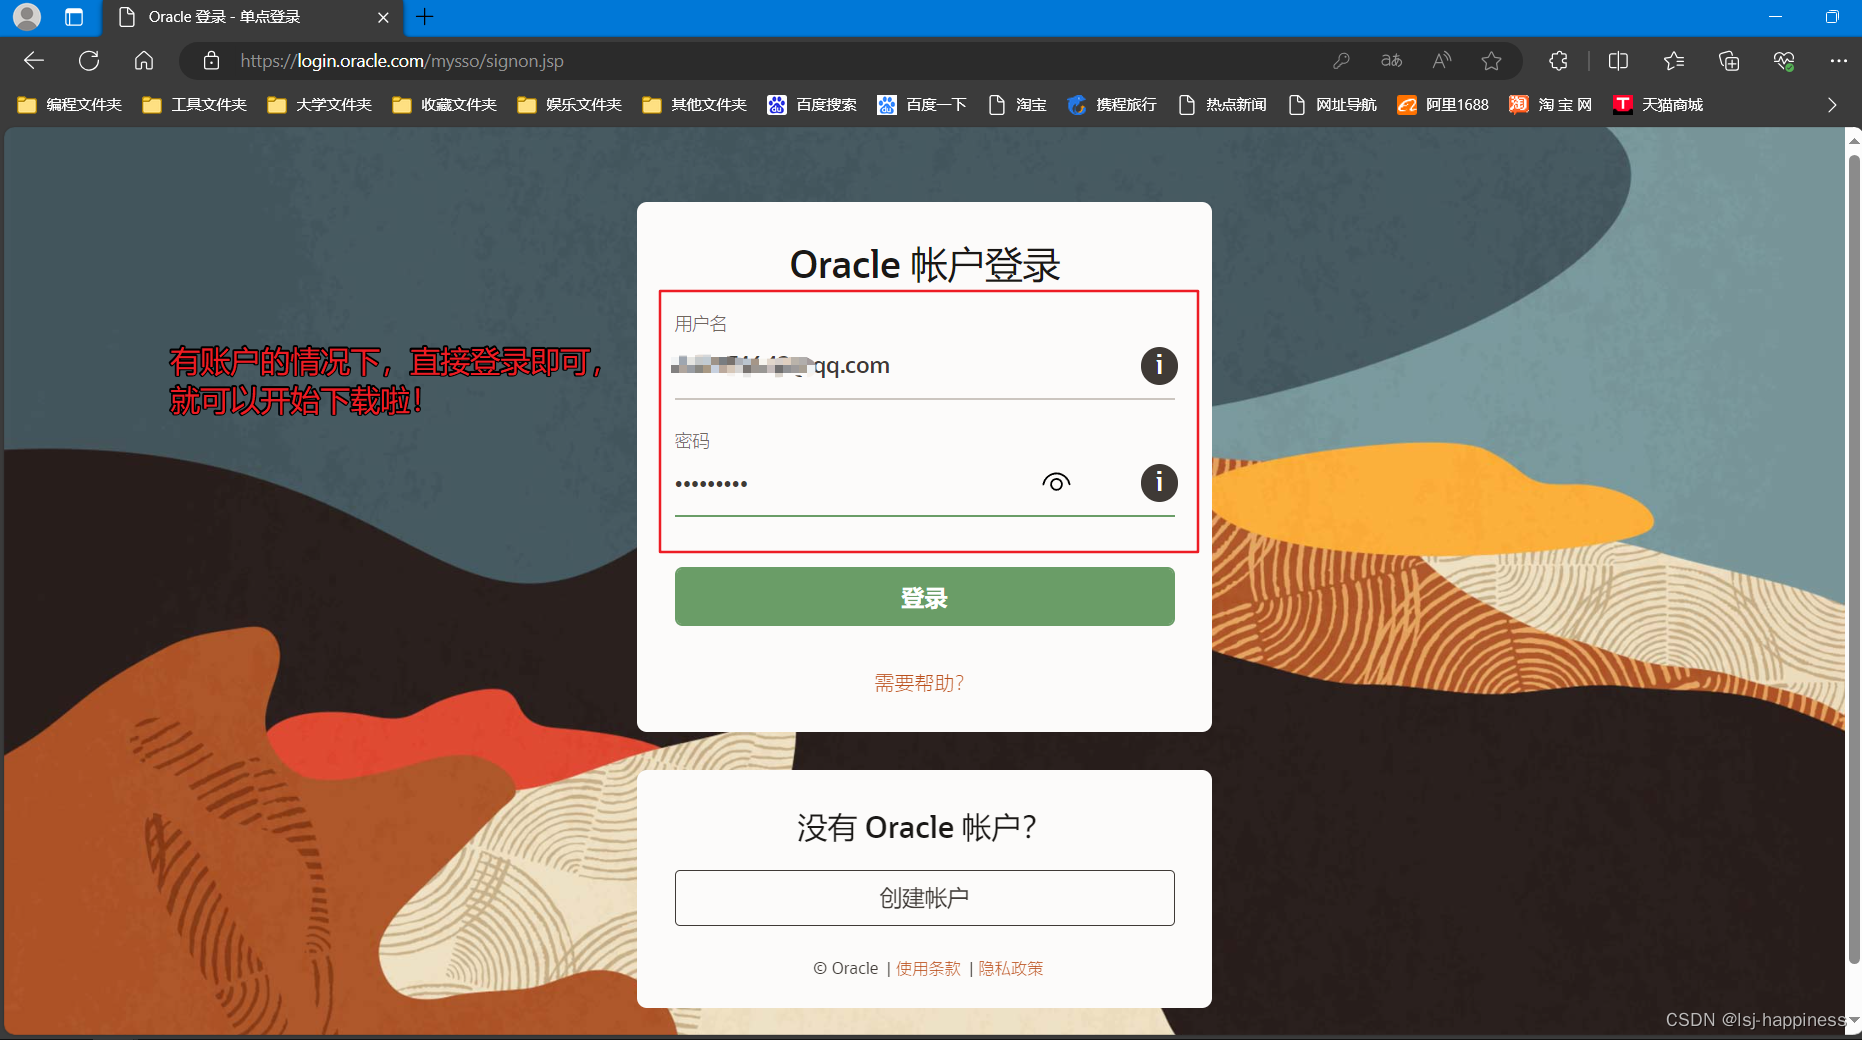1862x1040 pixels.
Task: Open the 其他文件夹 bookmark folder
Action: (695, 105)
